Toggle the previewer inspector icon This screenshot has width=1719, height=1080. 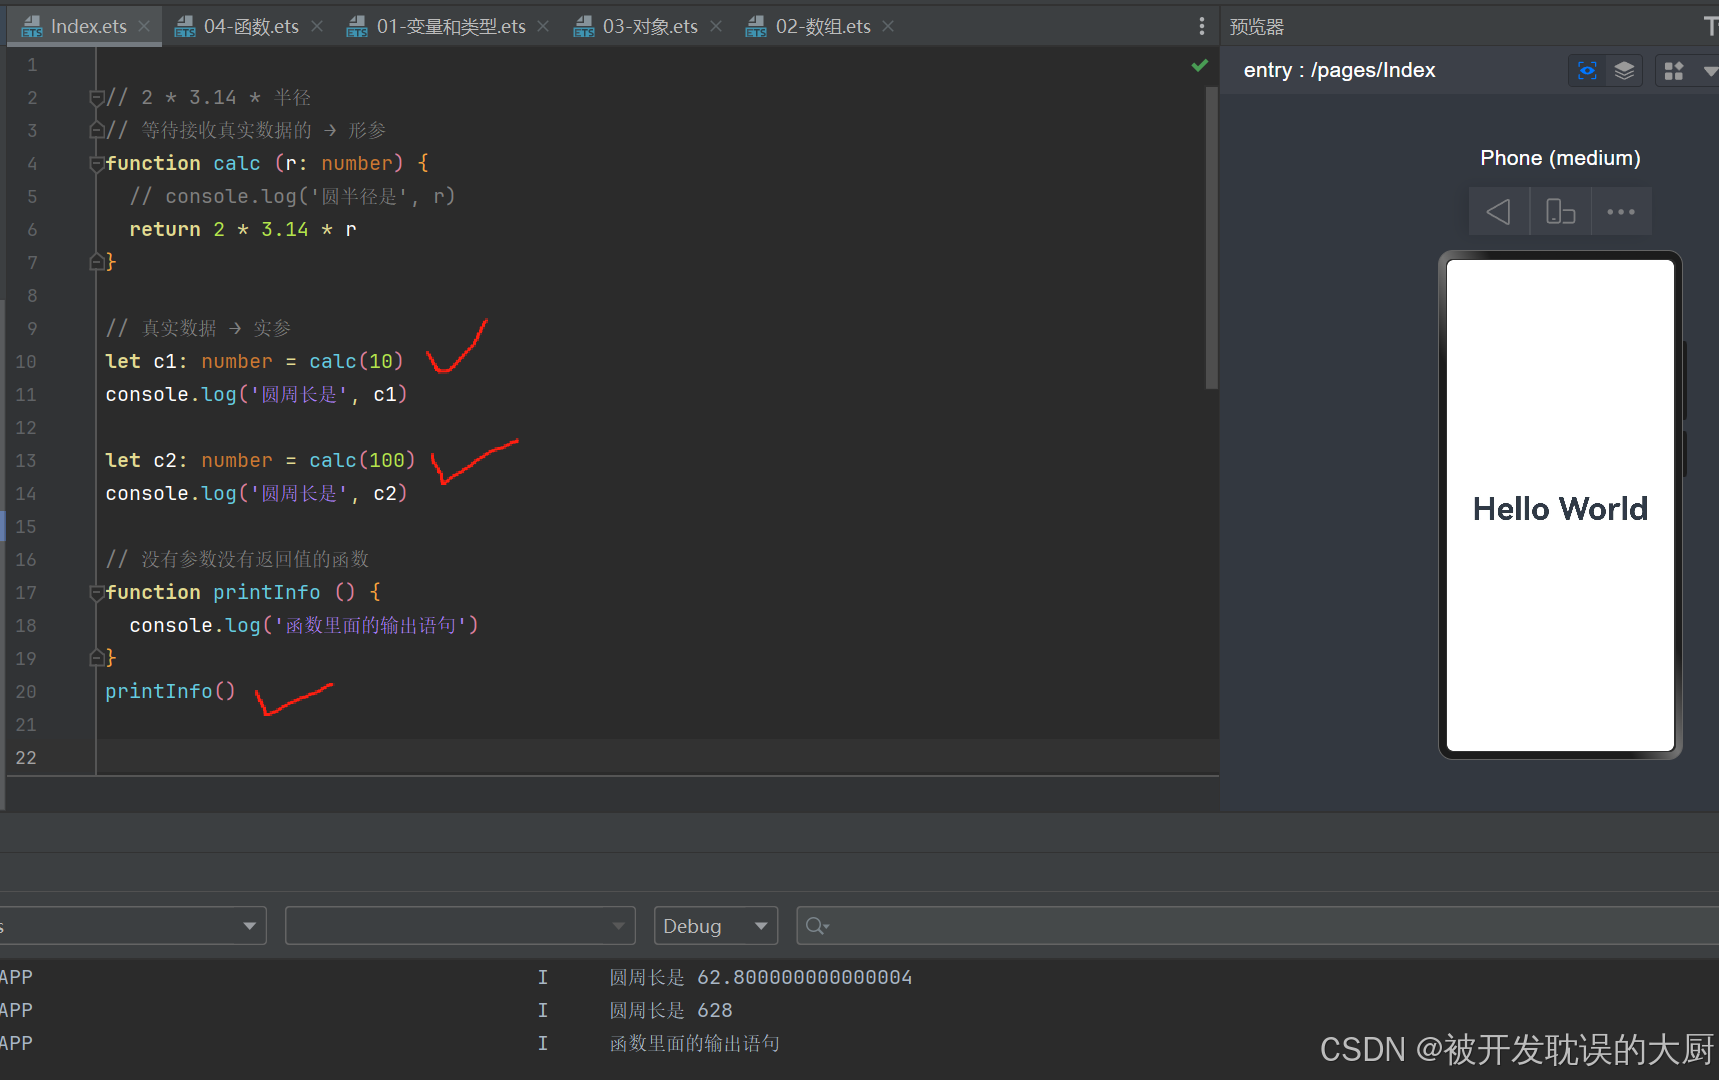[x=1587, y=70]
